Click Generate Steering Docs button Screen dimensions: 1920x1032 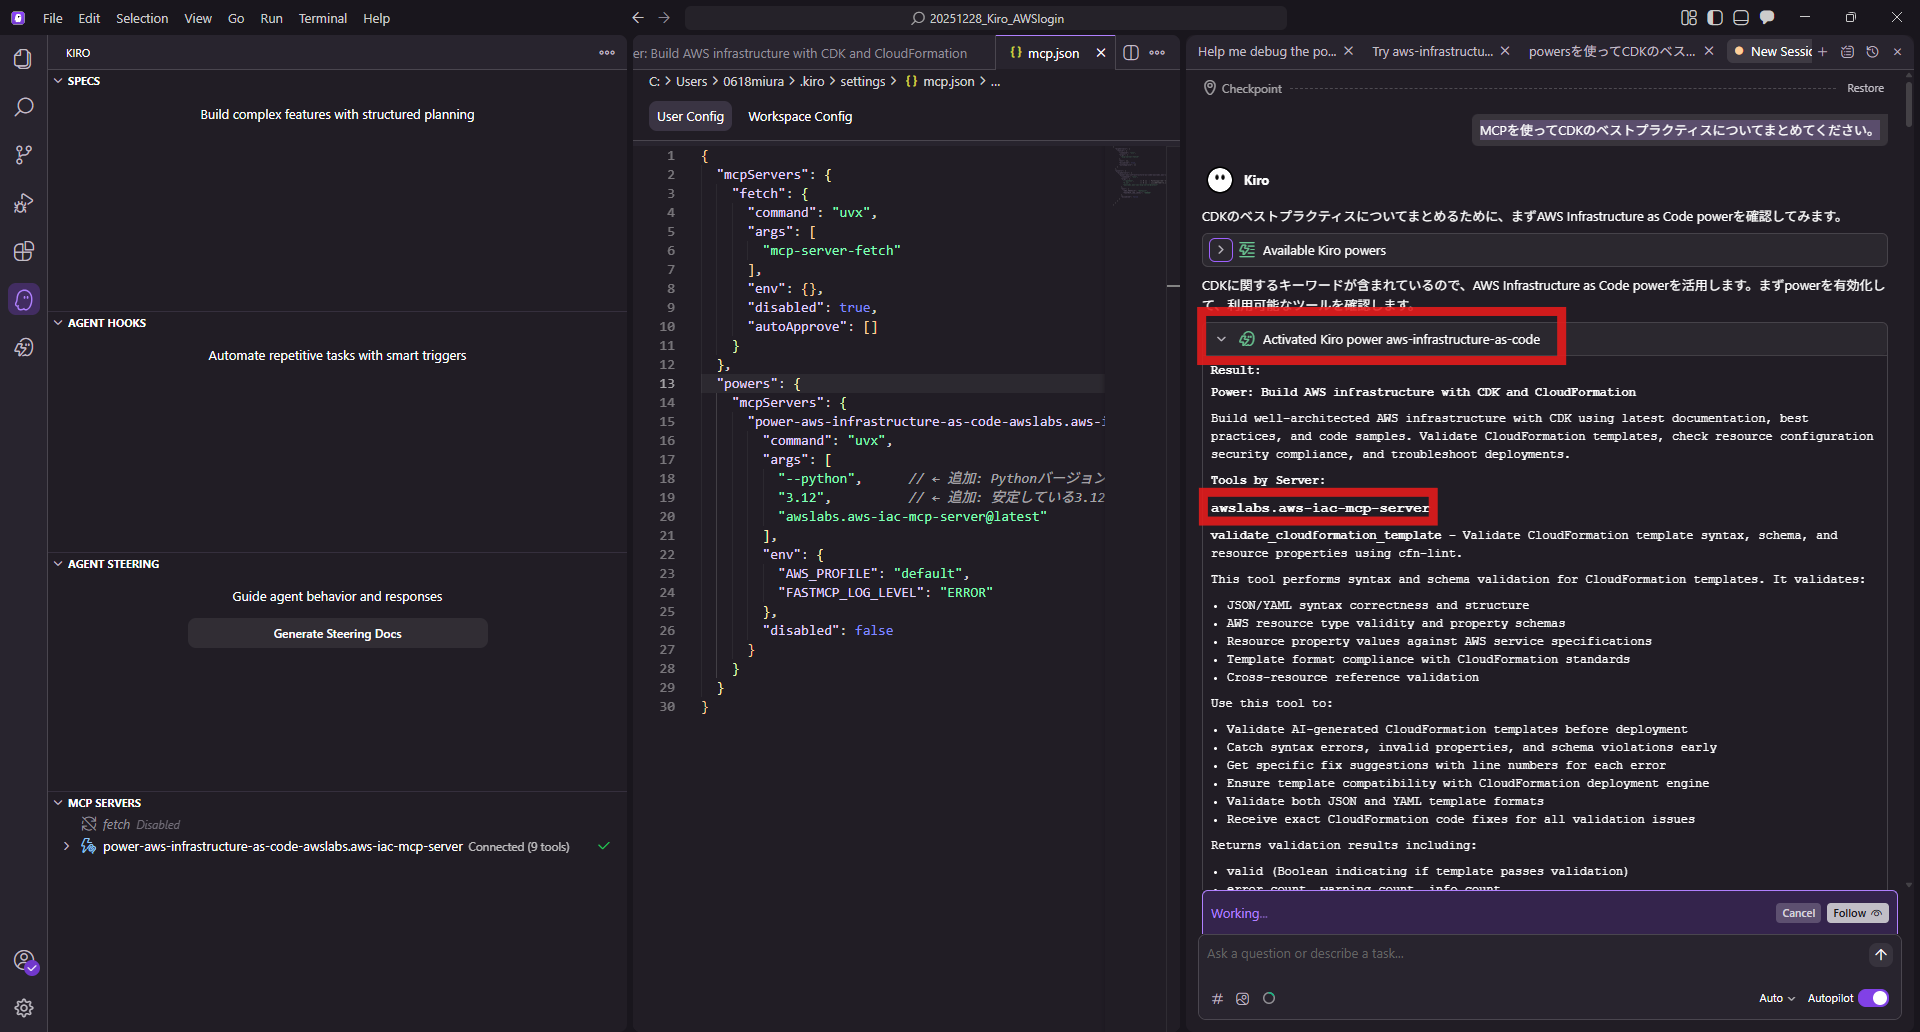click(337, 634)
